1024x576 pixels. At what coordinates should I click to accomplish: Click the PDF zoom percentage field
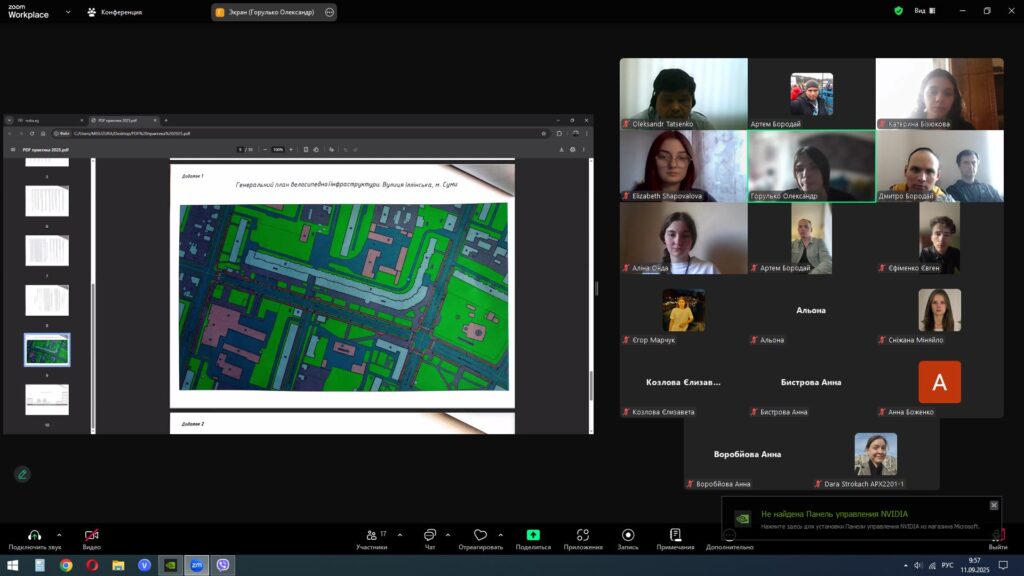(278, 150)
